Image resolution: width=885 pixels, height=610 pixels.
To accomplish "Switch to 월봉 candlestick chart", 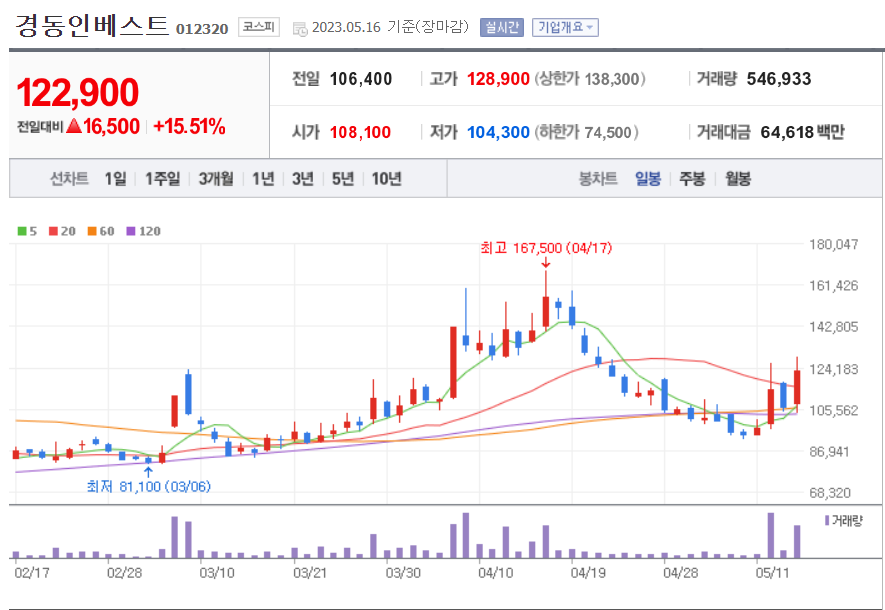I will click(738, 179).
